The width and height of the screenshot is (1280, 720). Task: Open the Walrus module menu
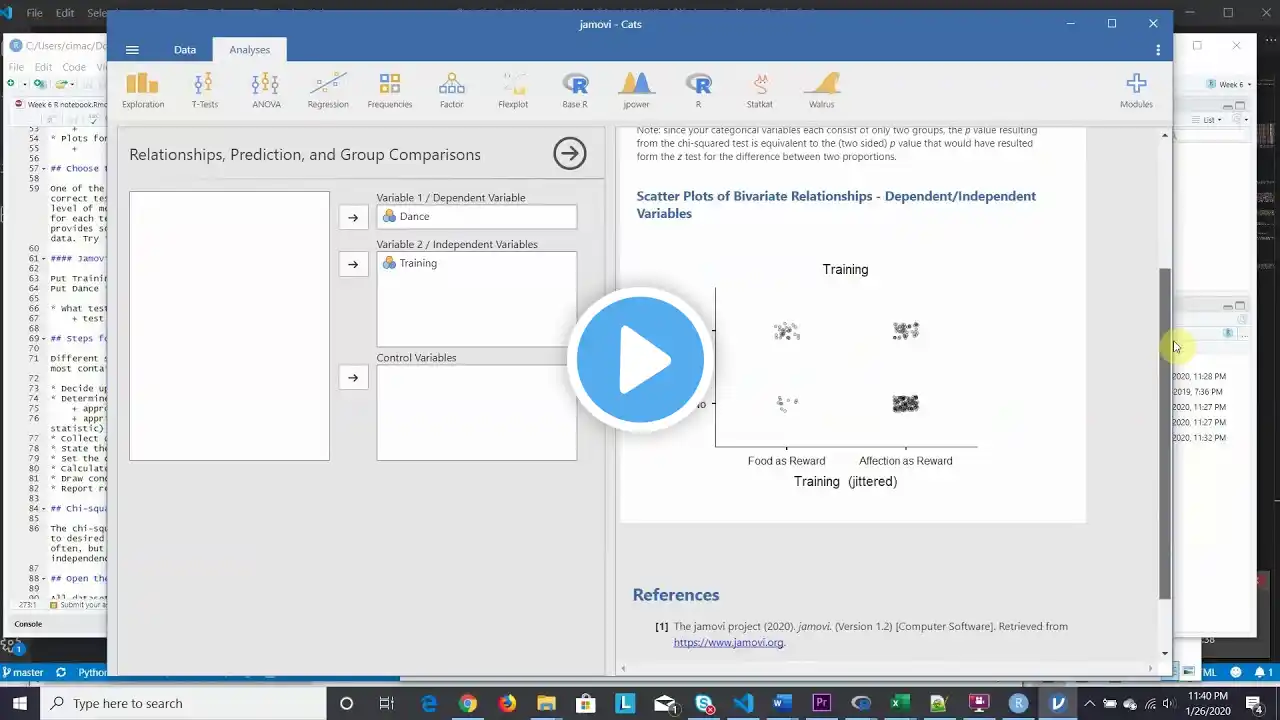coord(821,90)
